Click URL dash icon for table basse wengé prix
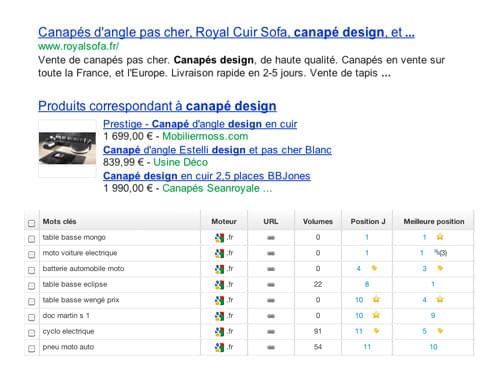The image size is (500, 378). (x=271, y=300)
